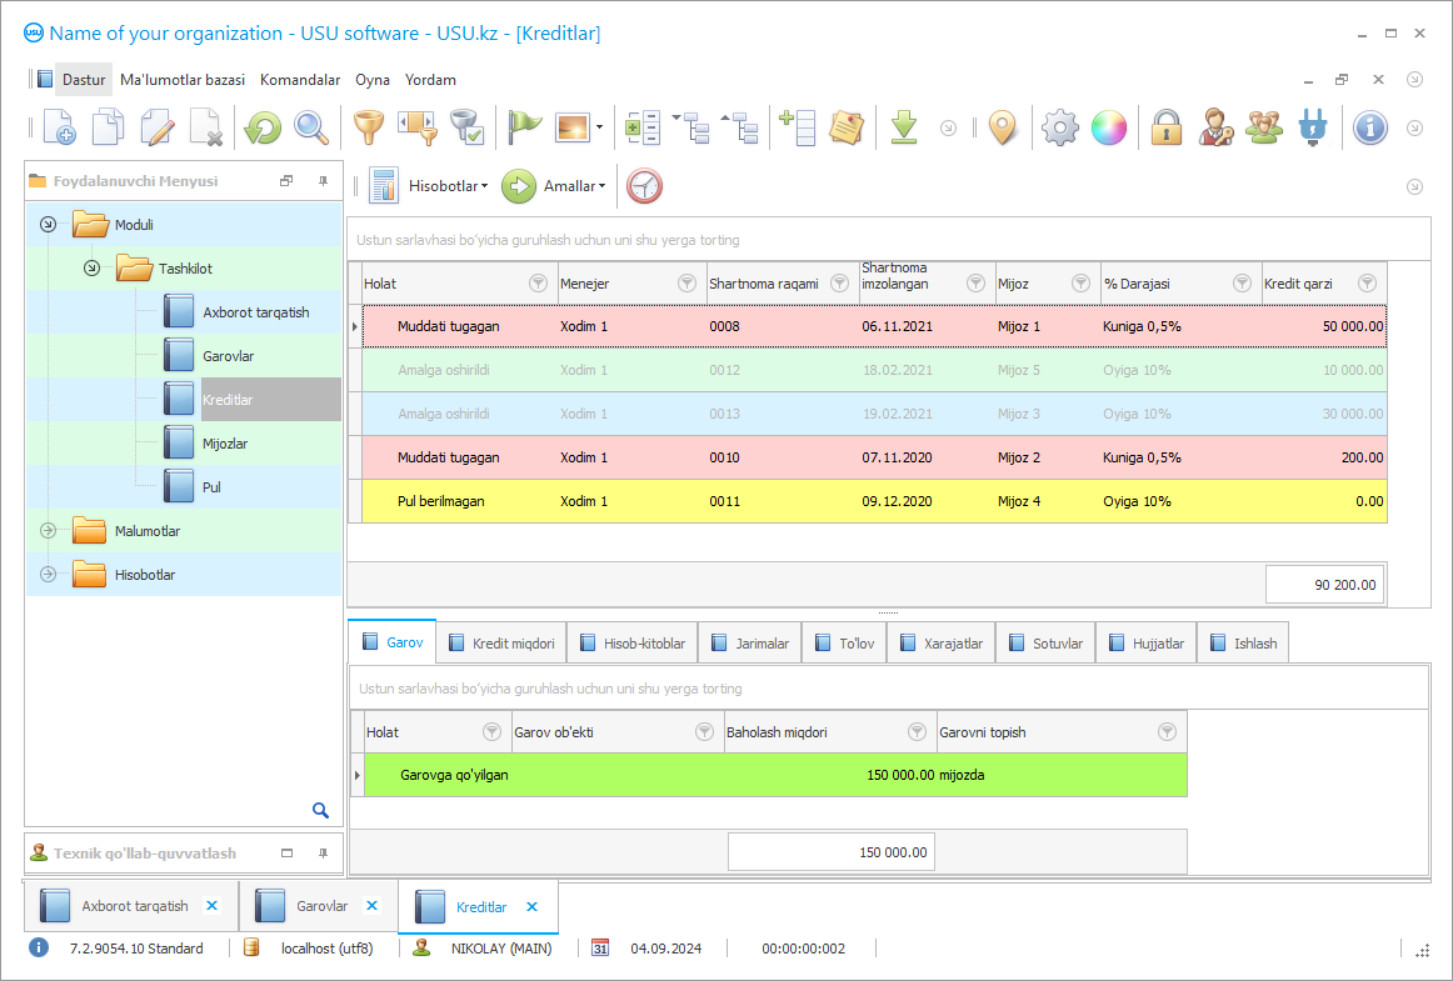Viewport: 1453px width, 981px height.
Task: Select Mijozlar in the tree
Action: point(225,444)
